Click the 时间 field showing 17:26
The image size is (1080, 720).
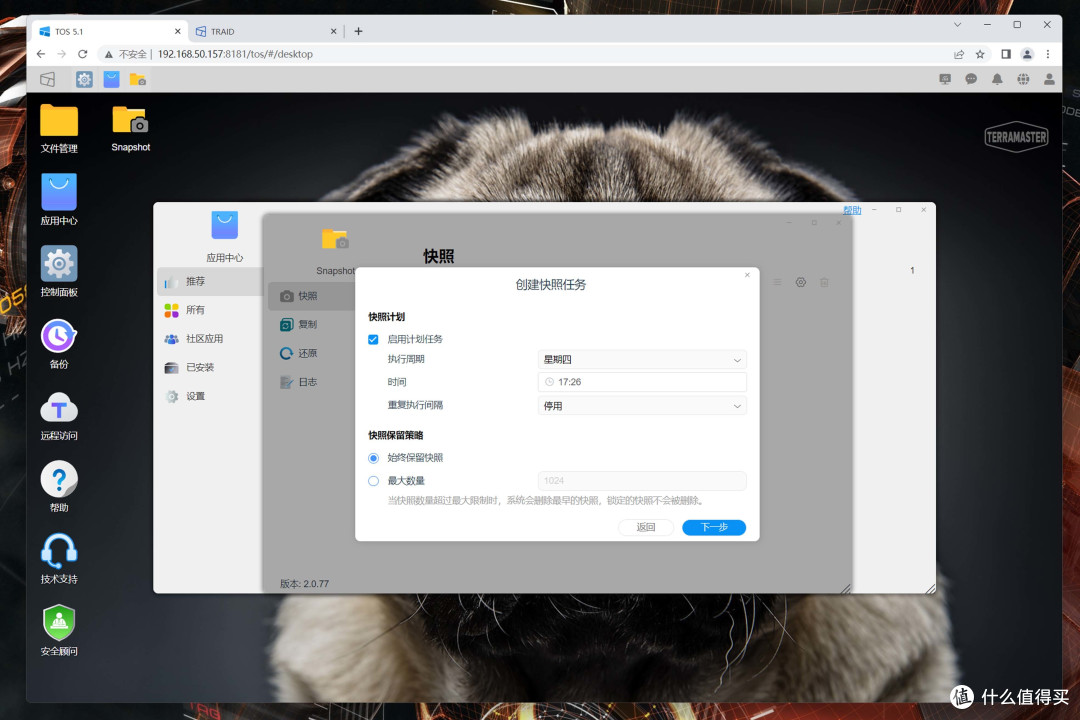[642, 382]
